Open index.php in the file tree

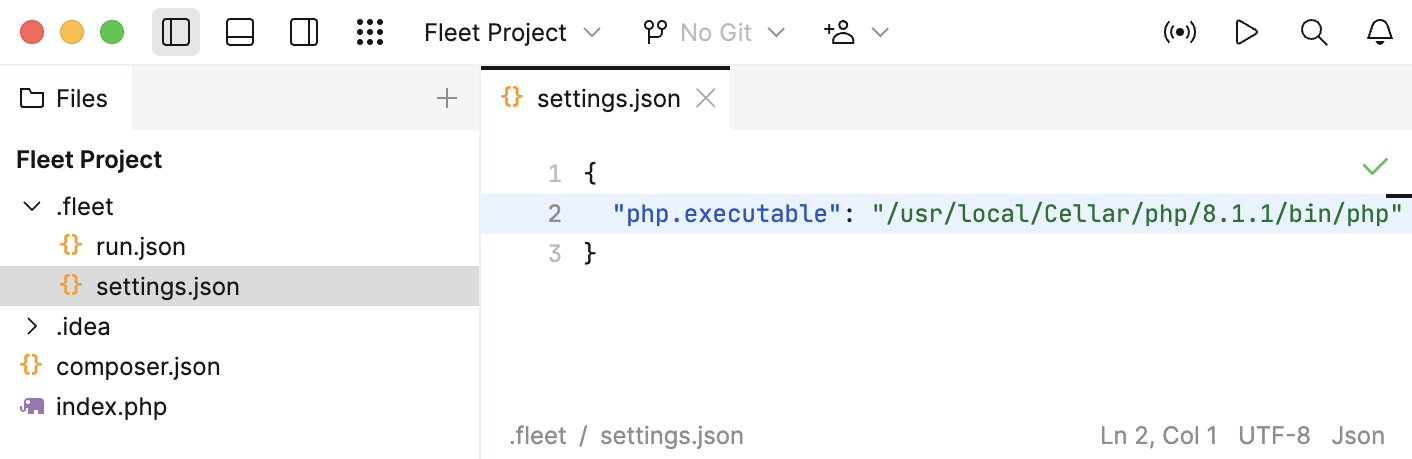111,407
